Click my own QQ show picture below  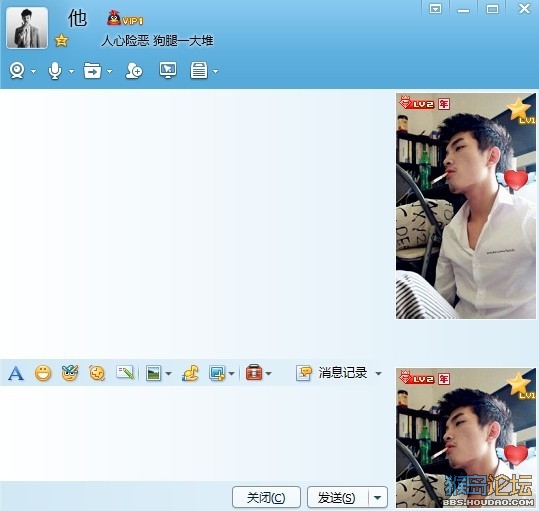click(466, 438)
